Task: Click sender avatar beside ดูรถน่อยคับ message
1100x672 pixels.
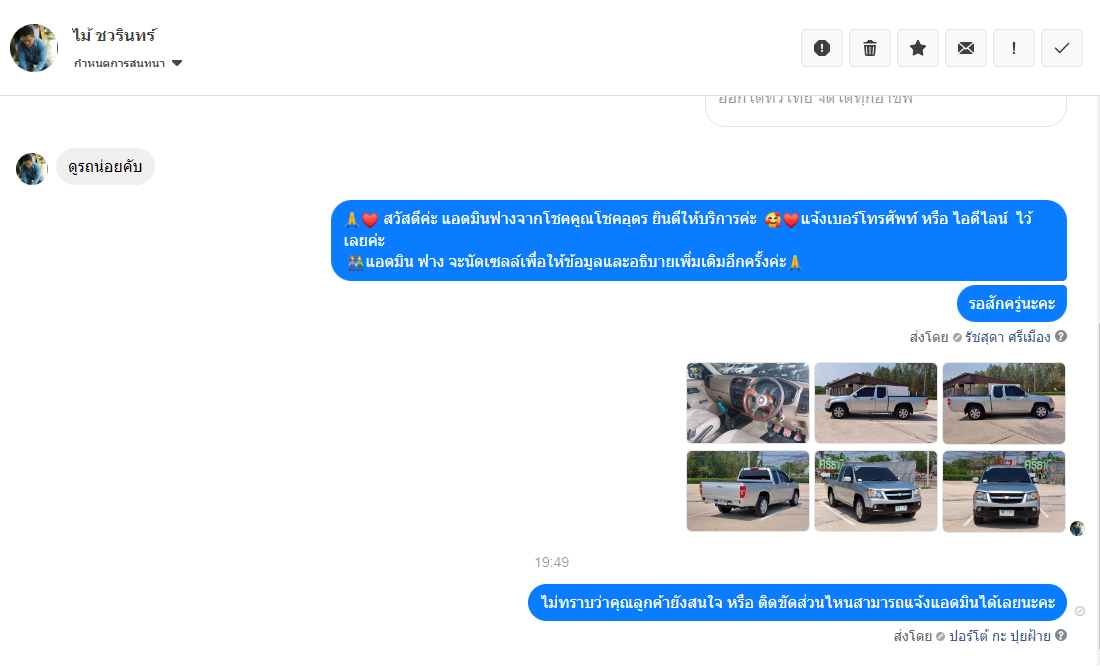Action: point(32,169)
